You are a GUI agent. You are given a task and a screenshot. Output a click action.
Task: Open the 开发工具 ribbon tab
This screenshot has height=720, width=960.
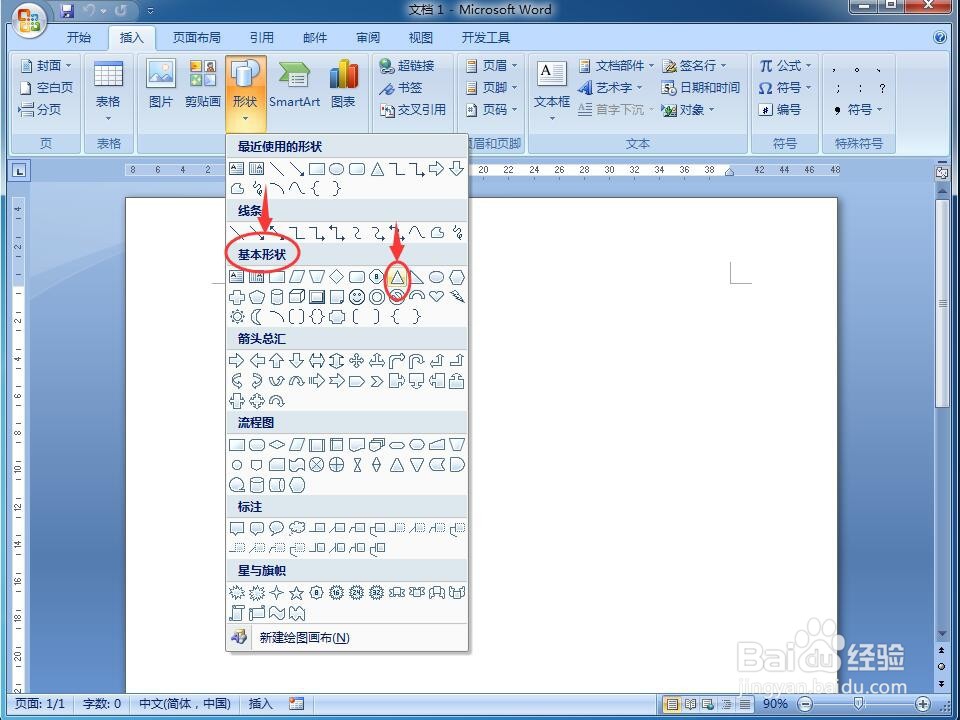487,37
